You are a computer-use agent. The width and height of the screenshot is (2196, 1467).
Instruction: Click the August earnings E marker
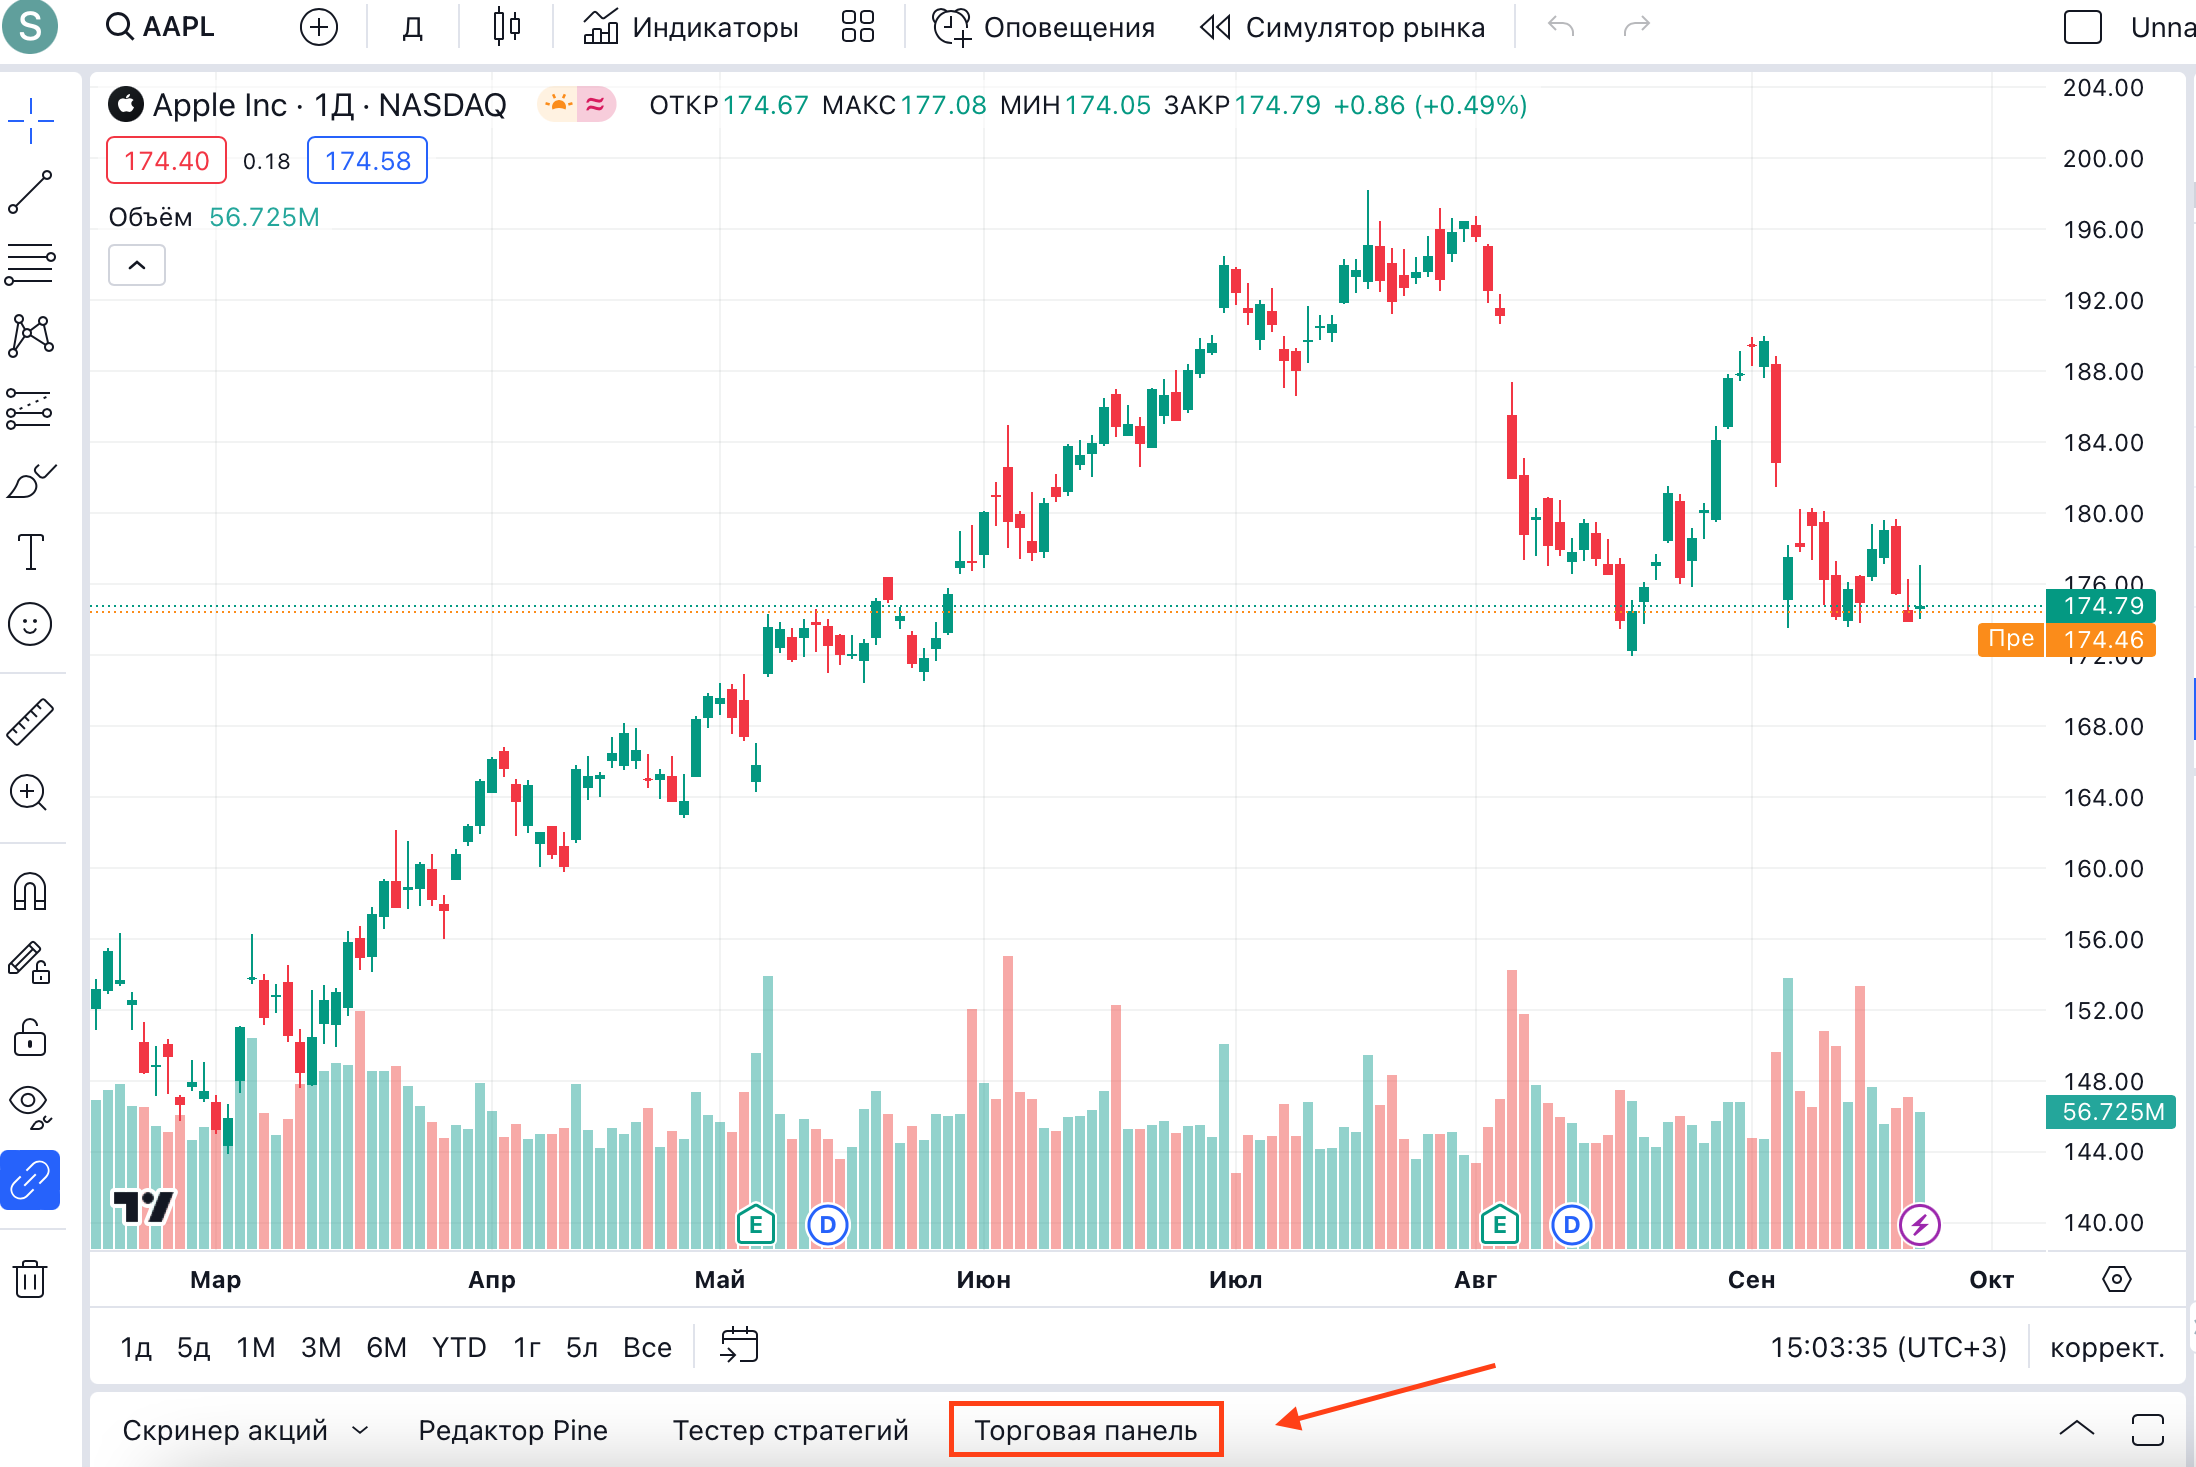(1500, 1224)
